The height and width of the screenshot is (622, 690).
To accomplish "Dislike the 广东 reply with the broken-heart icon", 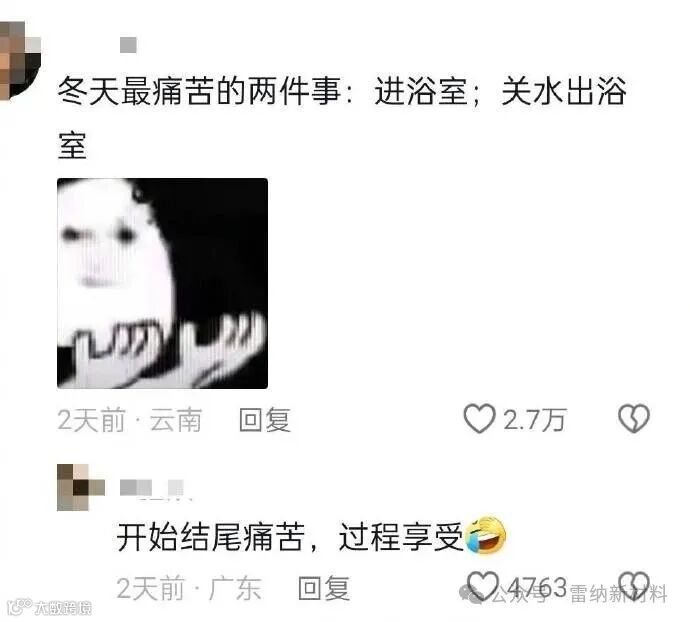I will tap(634, 586).
